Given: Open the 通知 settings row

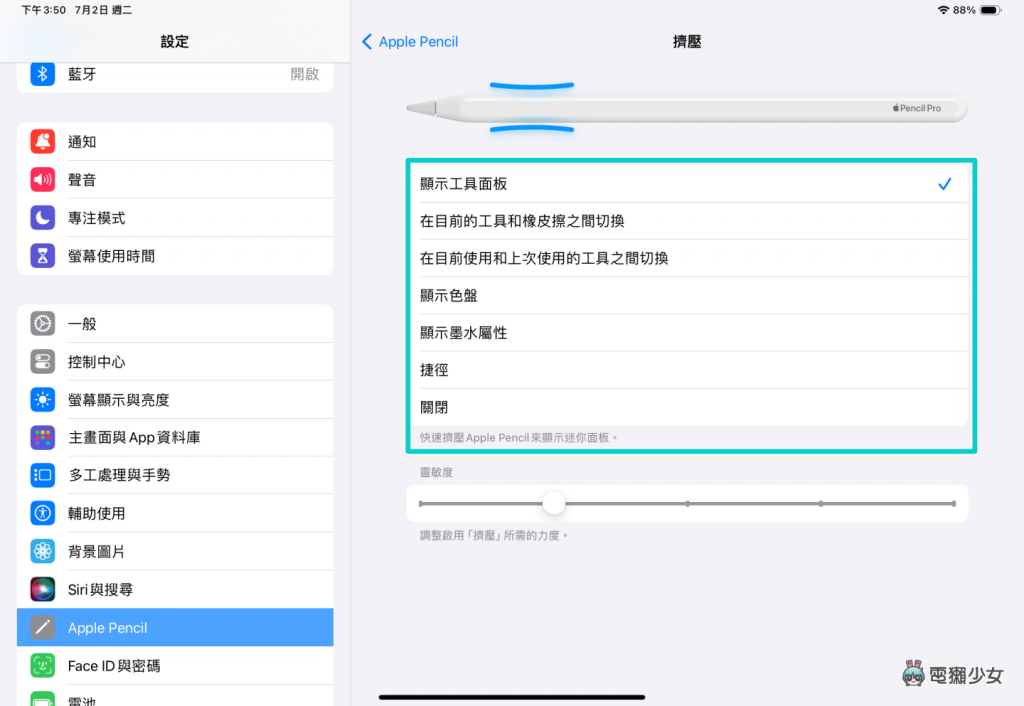Looking at the screenshot, I should (175, 142).
